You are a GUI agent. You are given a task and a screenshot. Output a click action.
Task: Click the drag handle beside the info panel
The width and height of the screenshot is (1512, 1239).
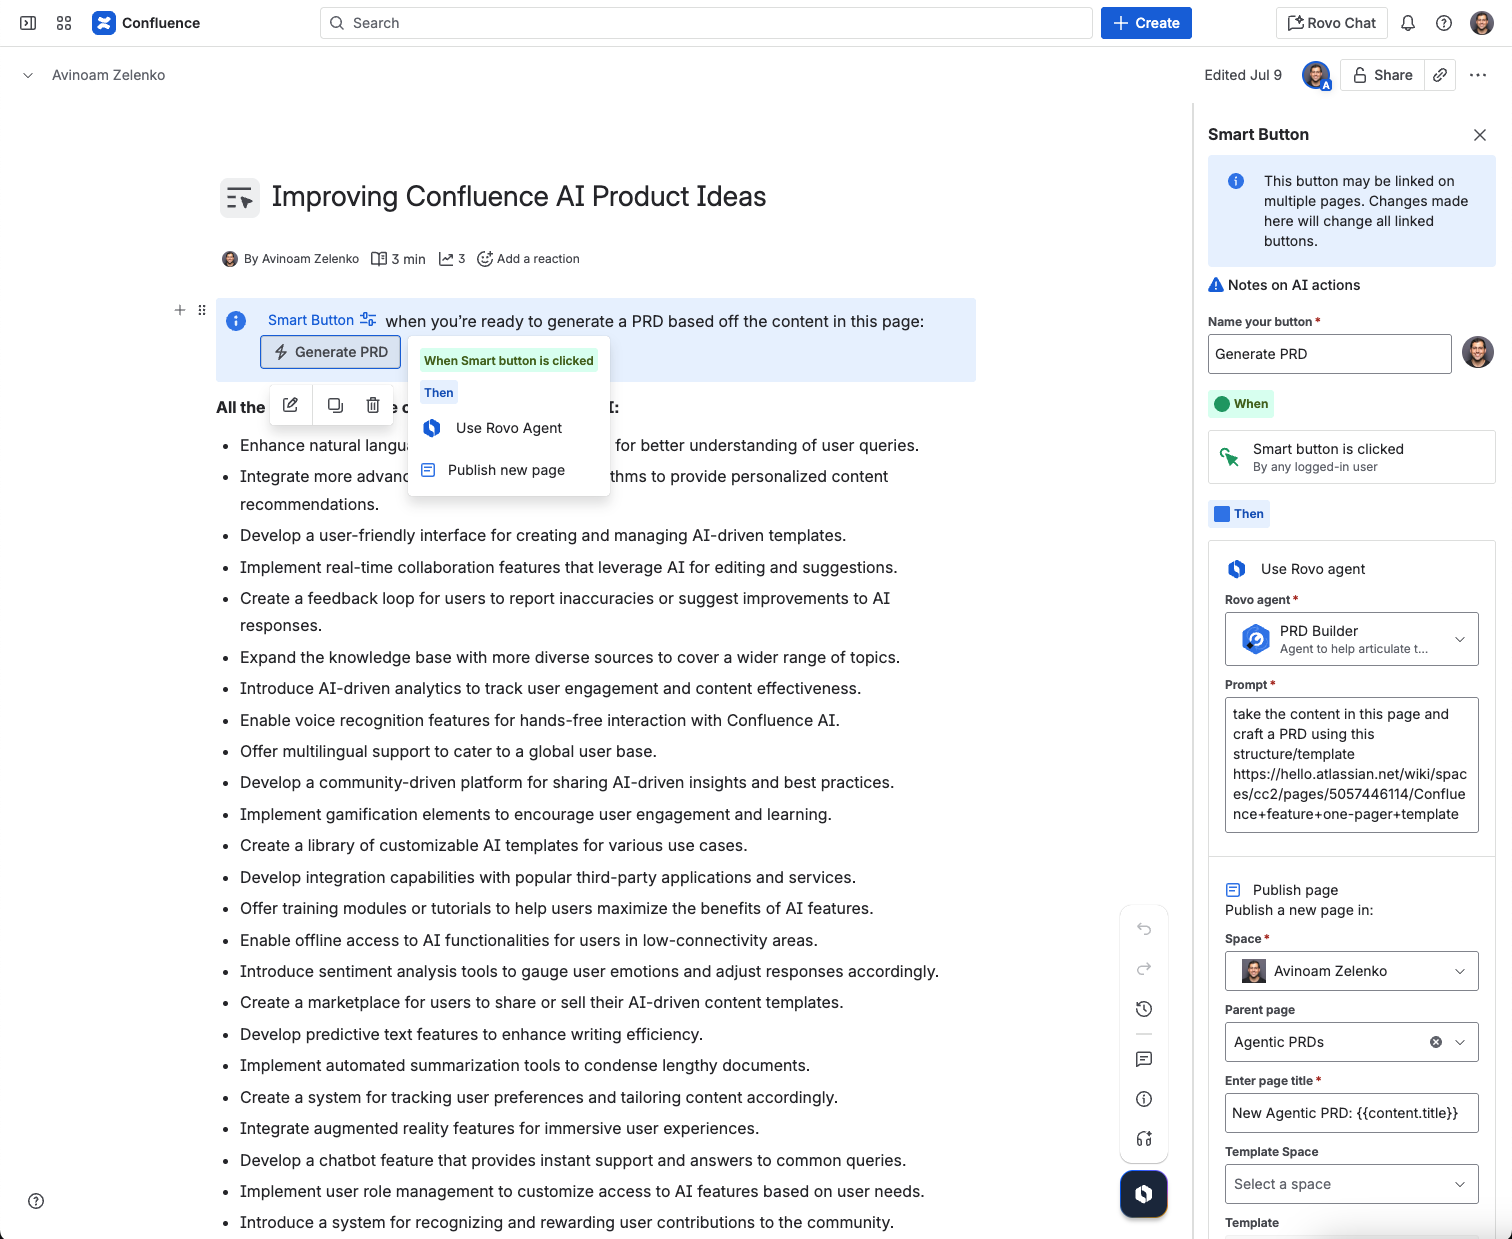tap(202, 310)
